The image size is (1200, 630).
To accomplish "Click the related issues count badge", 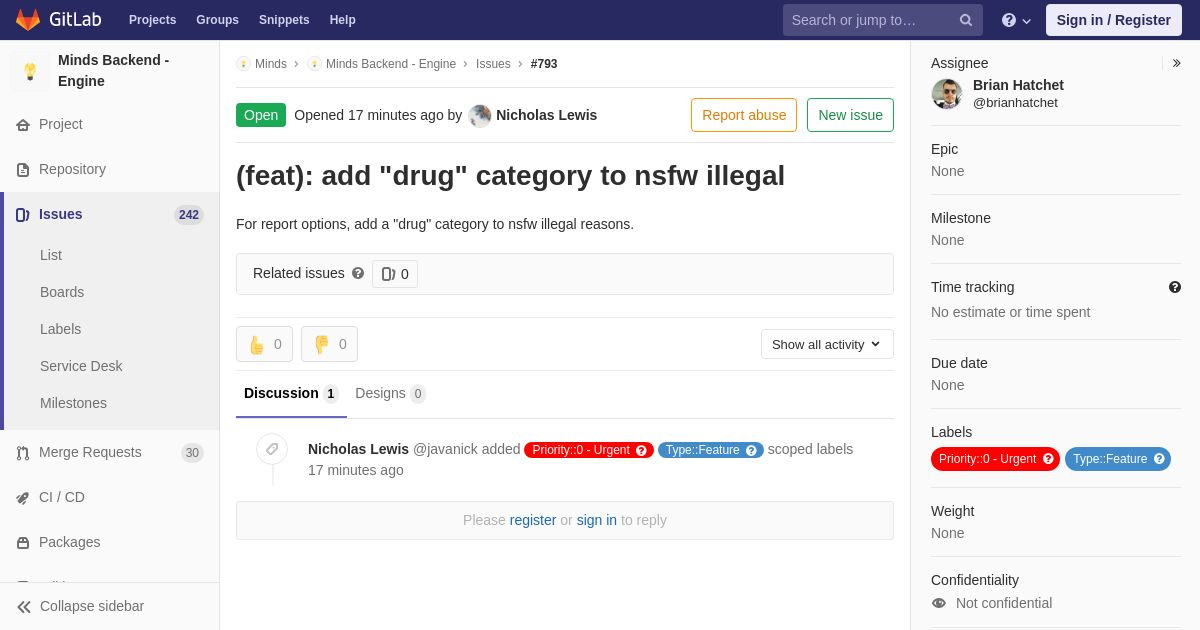I will pos(395,274).
